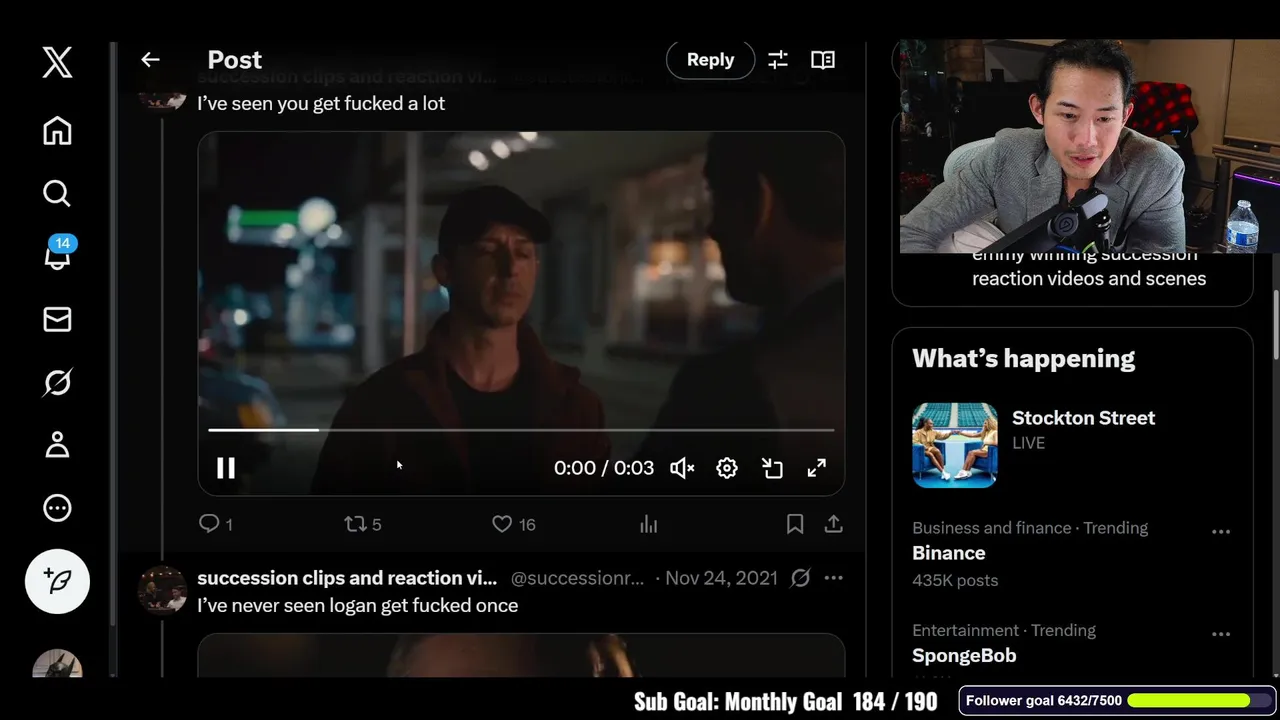Image resolution: width=1280 pixels, height=720 pixels.
Task: Open the Messages envelope icon
Action: click(x=57, y=319)
